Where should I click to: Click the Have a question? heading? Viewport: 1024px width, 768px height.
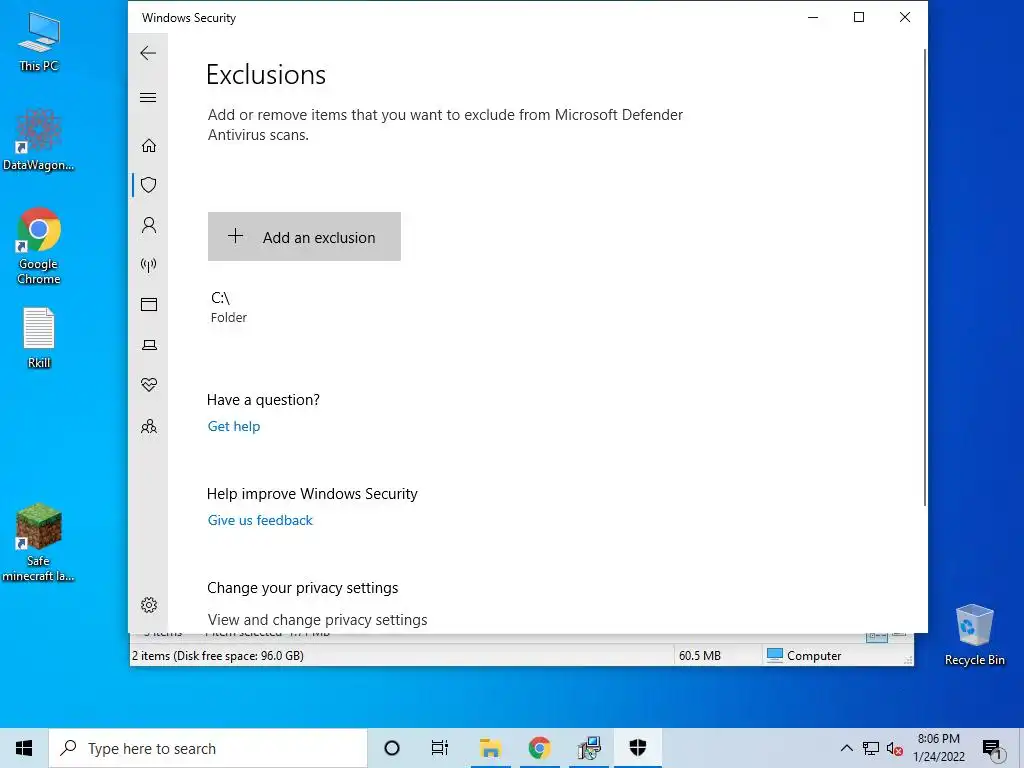tap(263, 400)
